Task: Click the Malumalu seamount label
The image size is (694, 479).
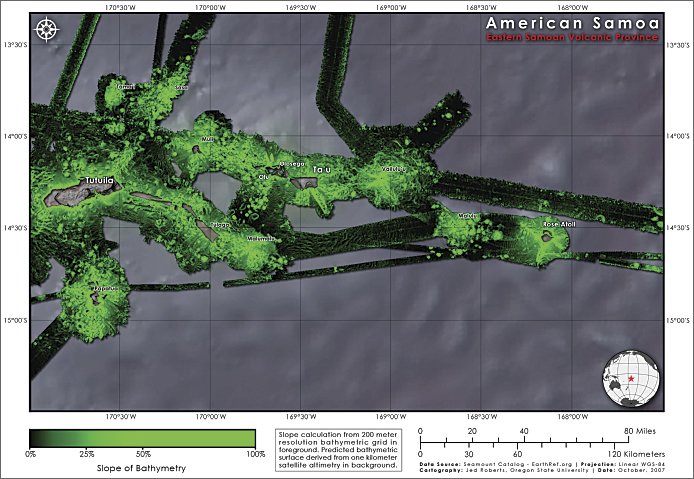Action: [261, 239]
